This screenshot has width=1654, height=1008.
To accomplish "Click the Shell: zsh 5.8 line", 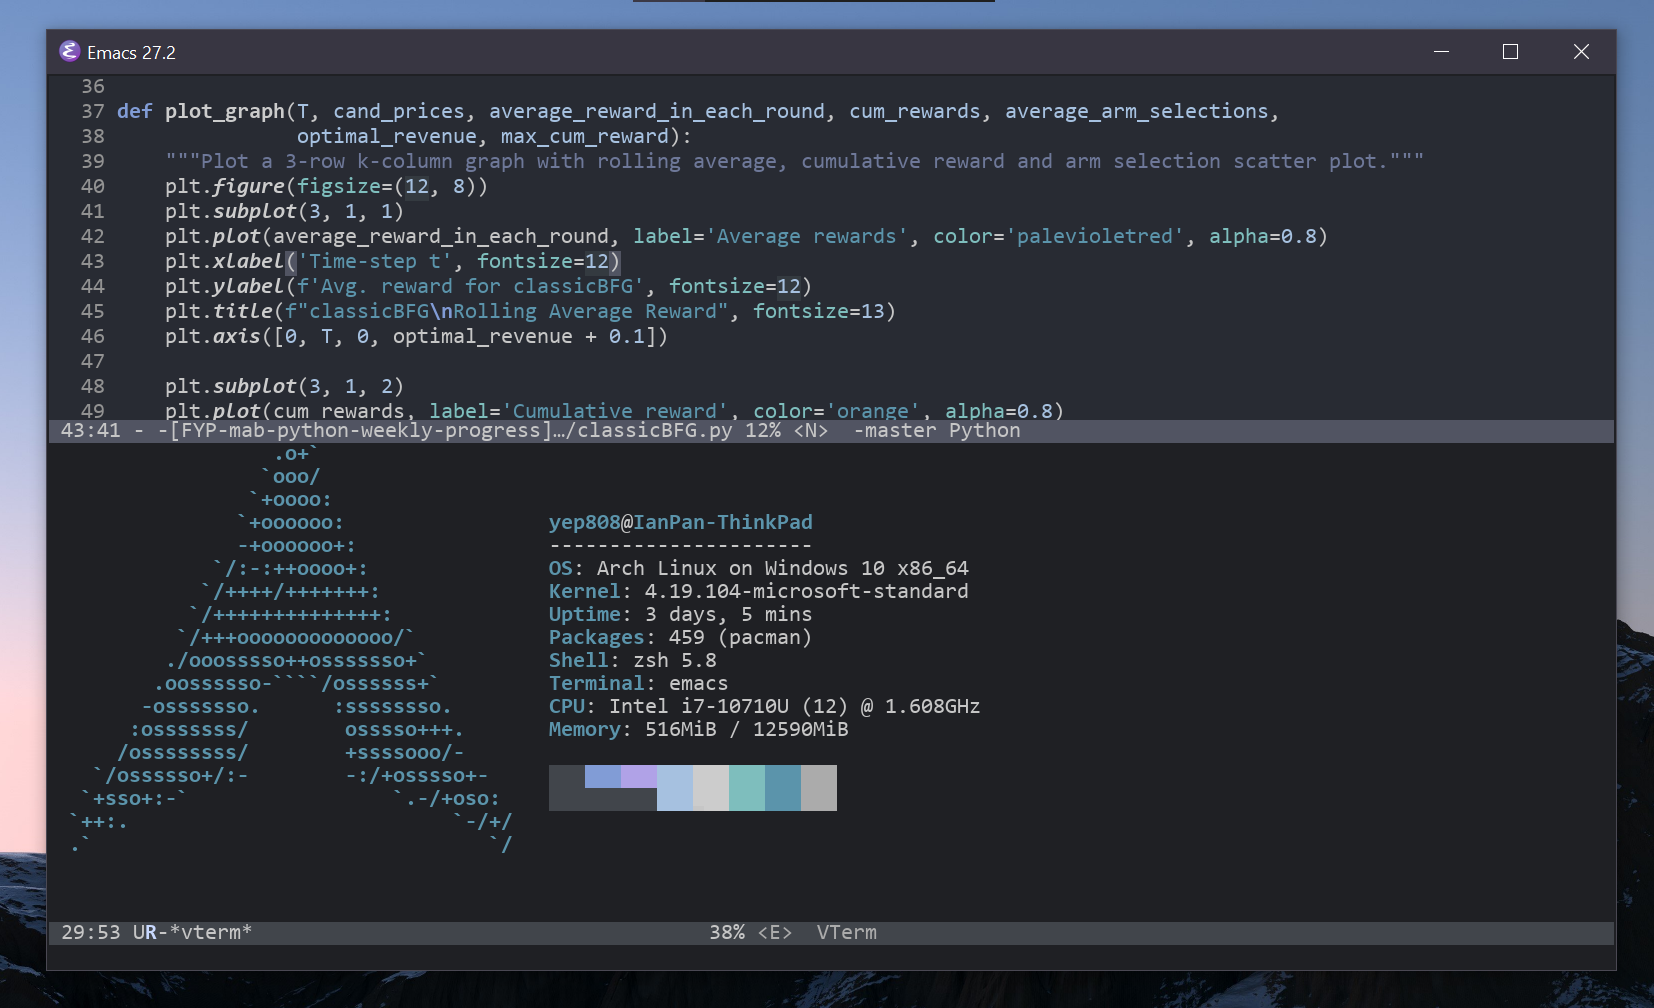I will [x=632, y=660].
